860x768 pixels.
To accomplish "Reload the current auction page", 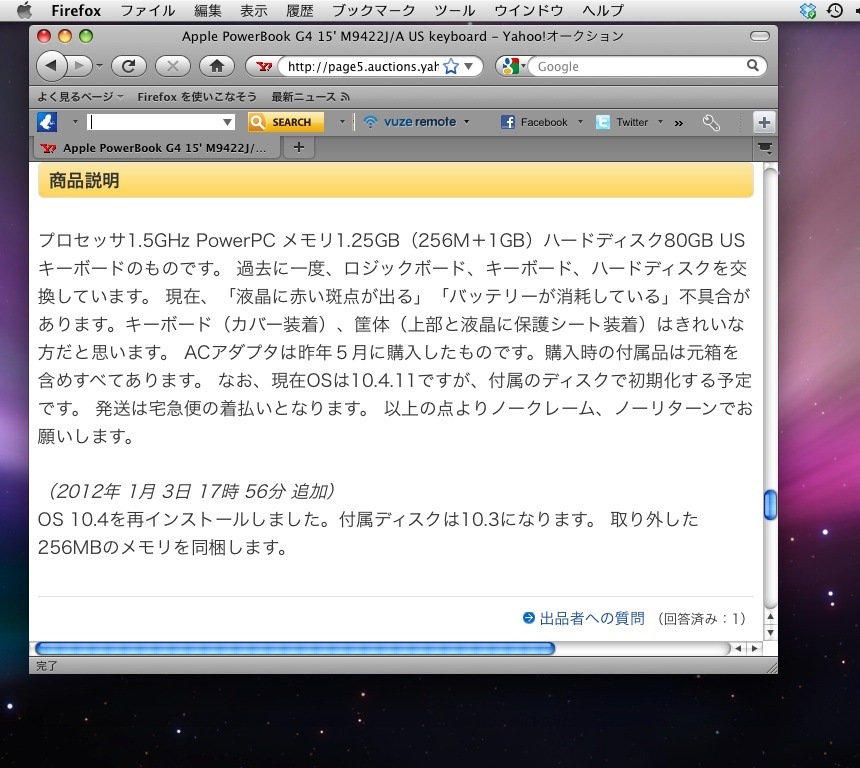I will [128, 66].
